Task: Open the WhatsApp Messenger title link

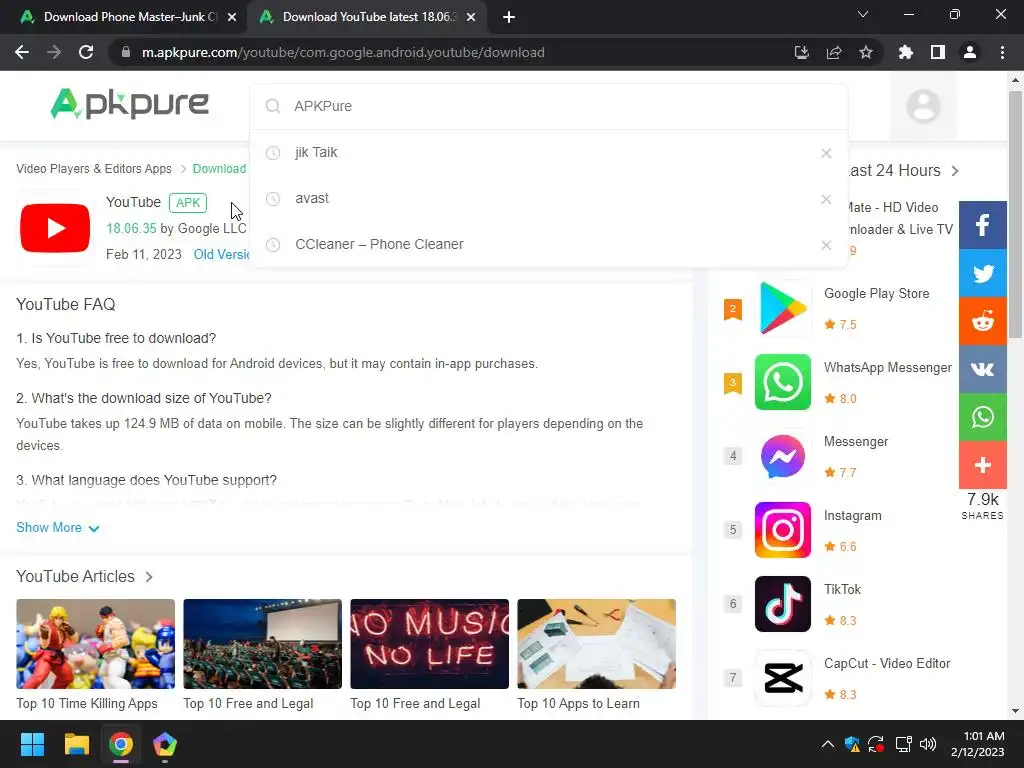Action: click(x=888, y=367)
